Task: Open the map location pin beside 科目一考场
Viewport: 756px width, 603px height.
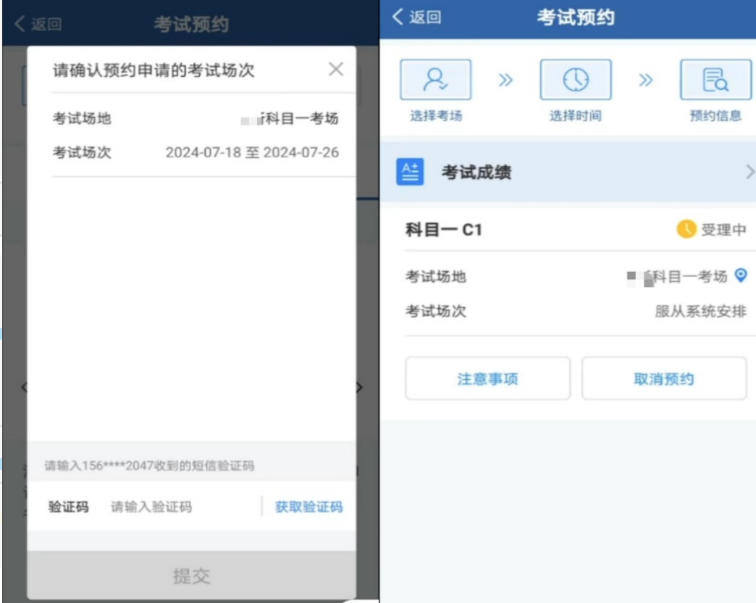Action: click(741, 275)
